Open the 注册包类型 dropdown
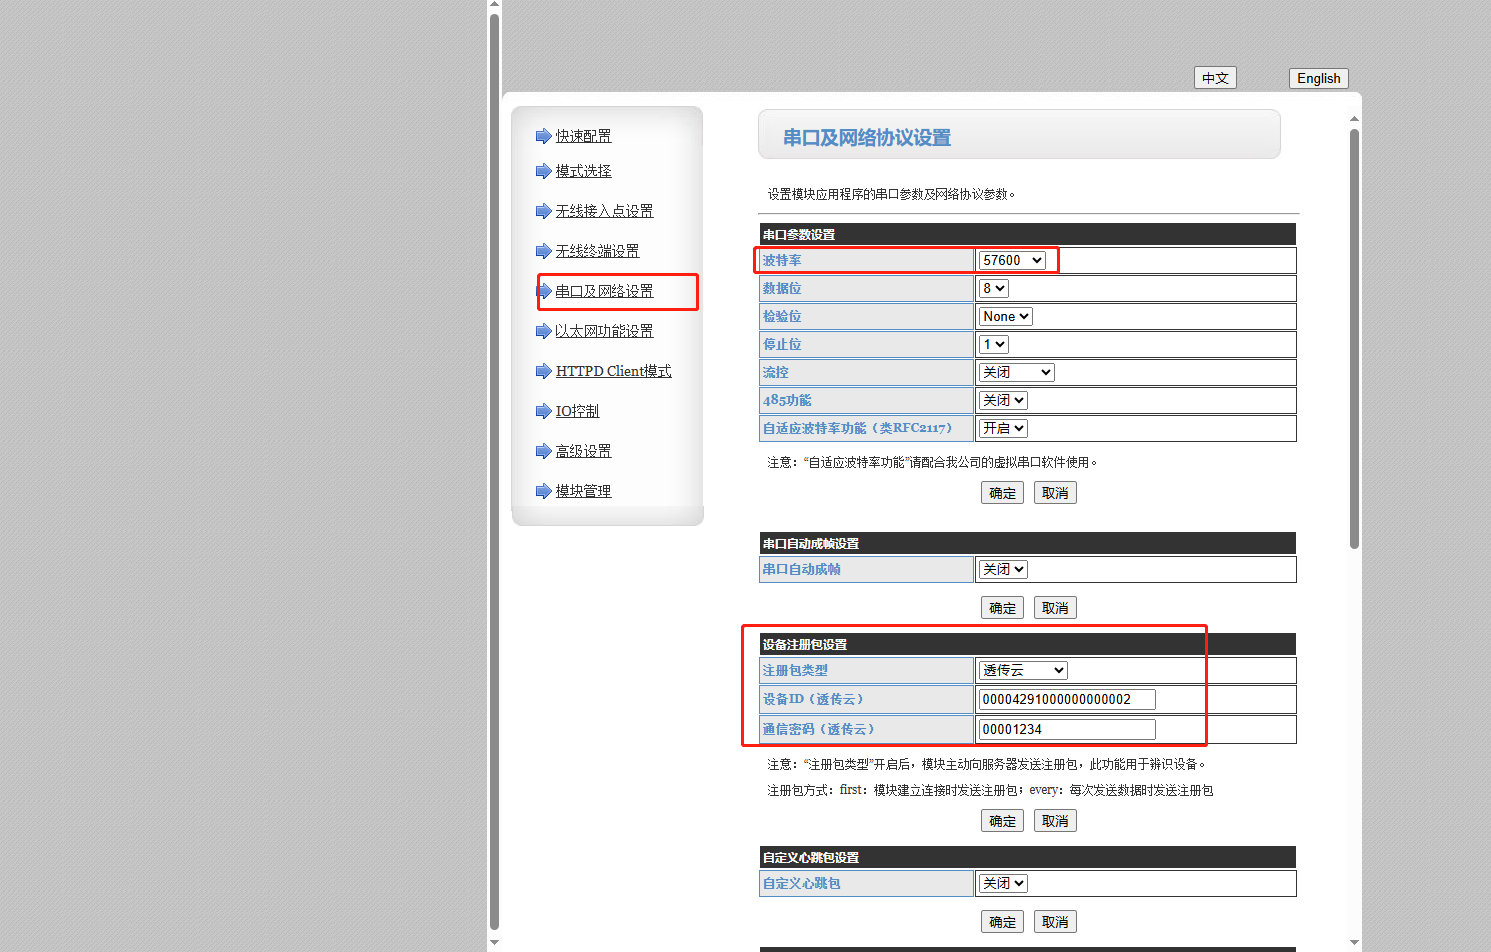The height and width of the screenshot is (952, 1491). click(x=1023, y=670)
